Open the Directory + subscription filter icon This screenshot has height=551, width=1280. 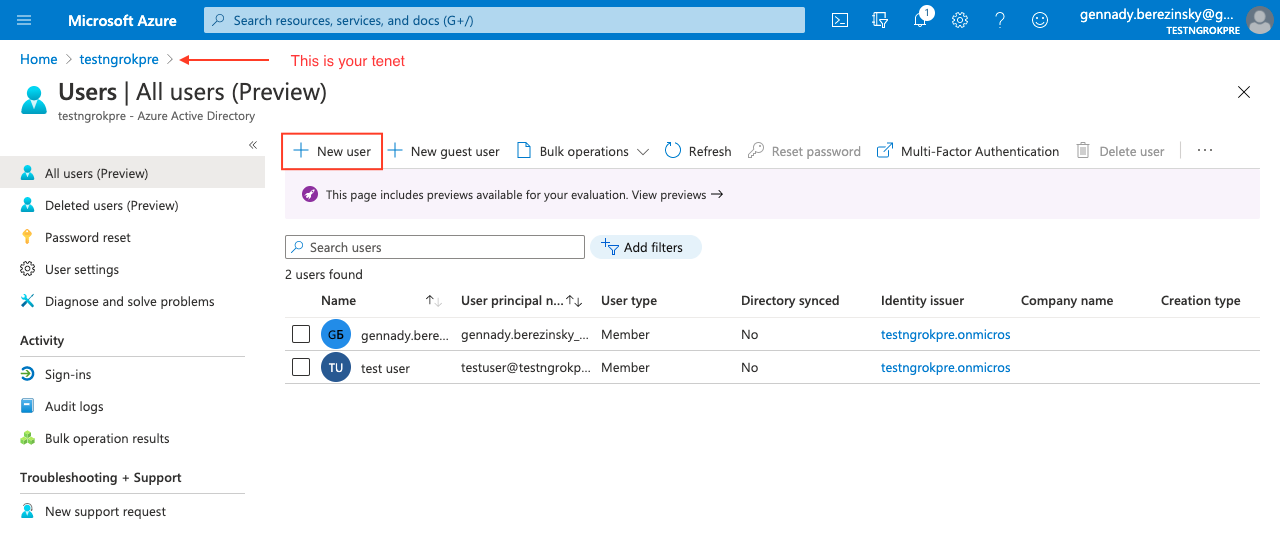coord(880,20)
